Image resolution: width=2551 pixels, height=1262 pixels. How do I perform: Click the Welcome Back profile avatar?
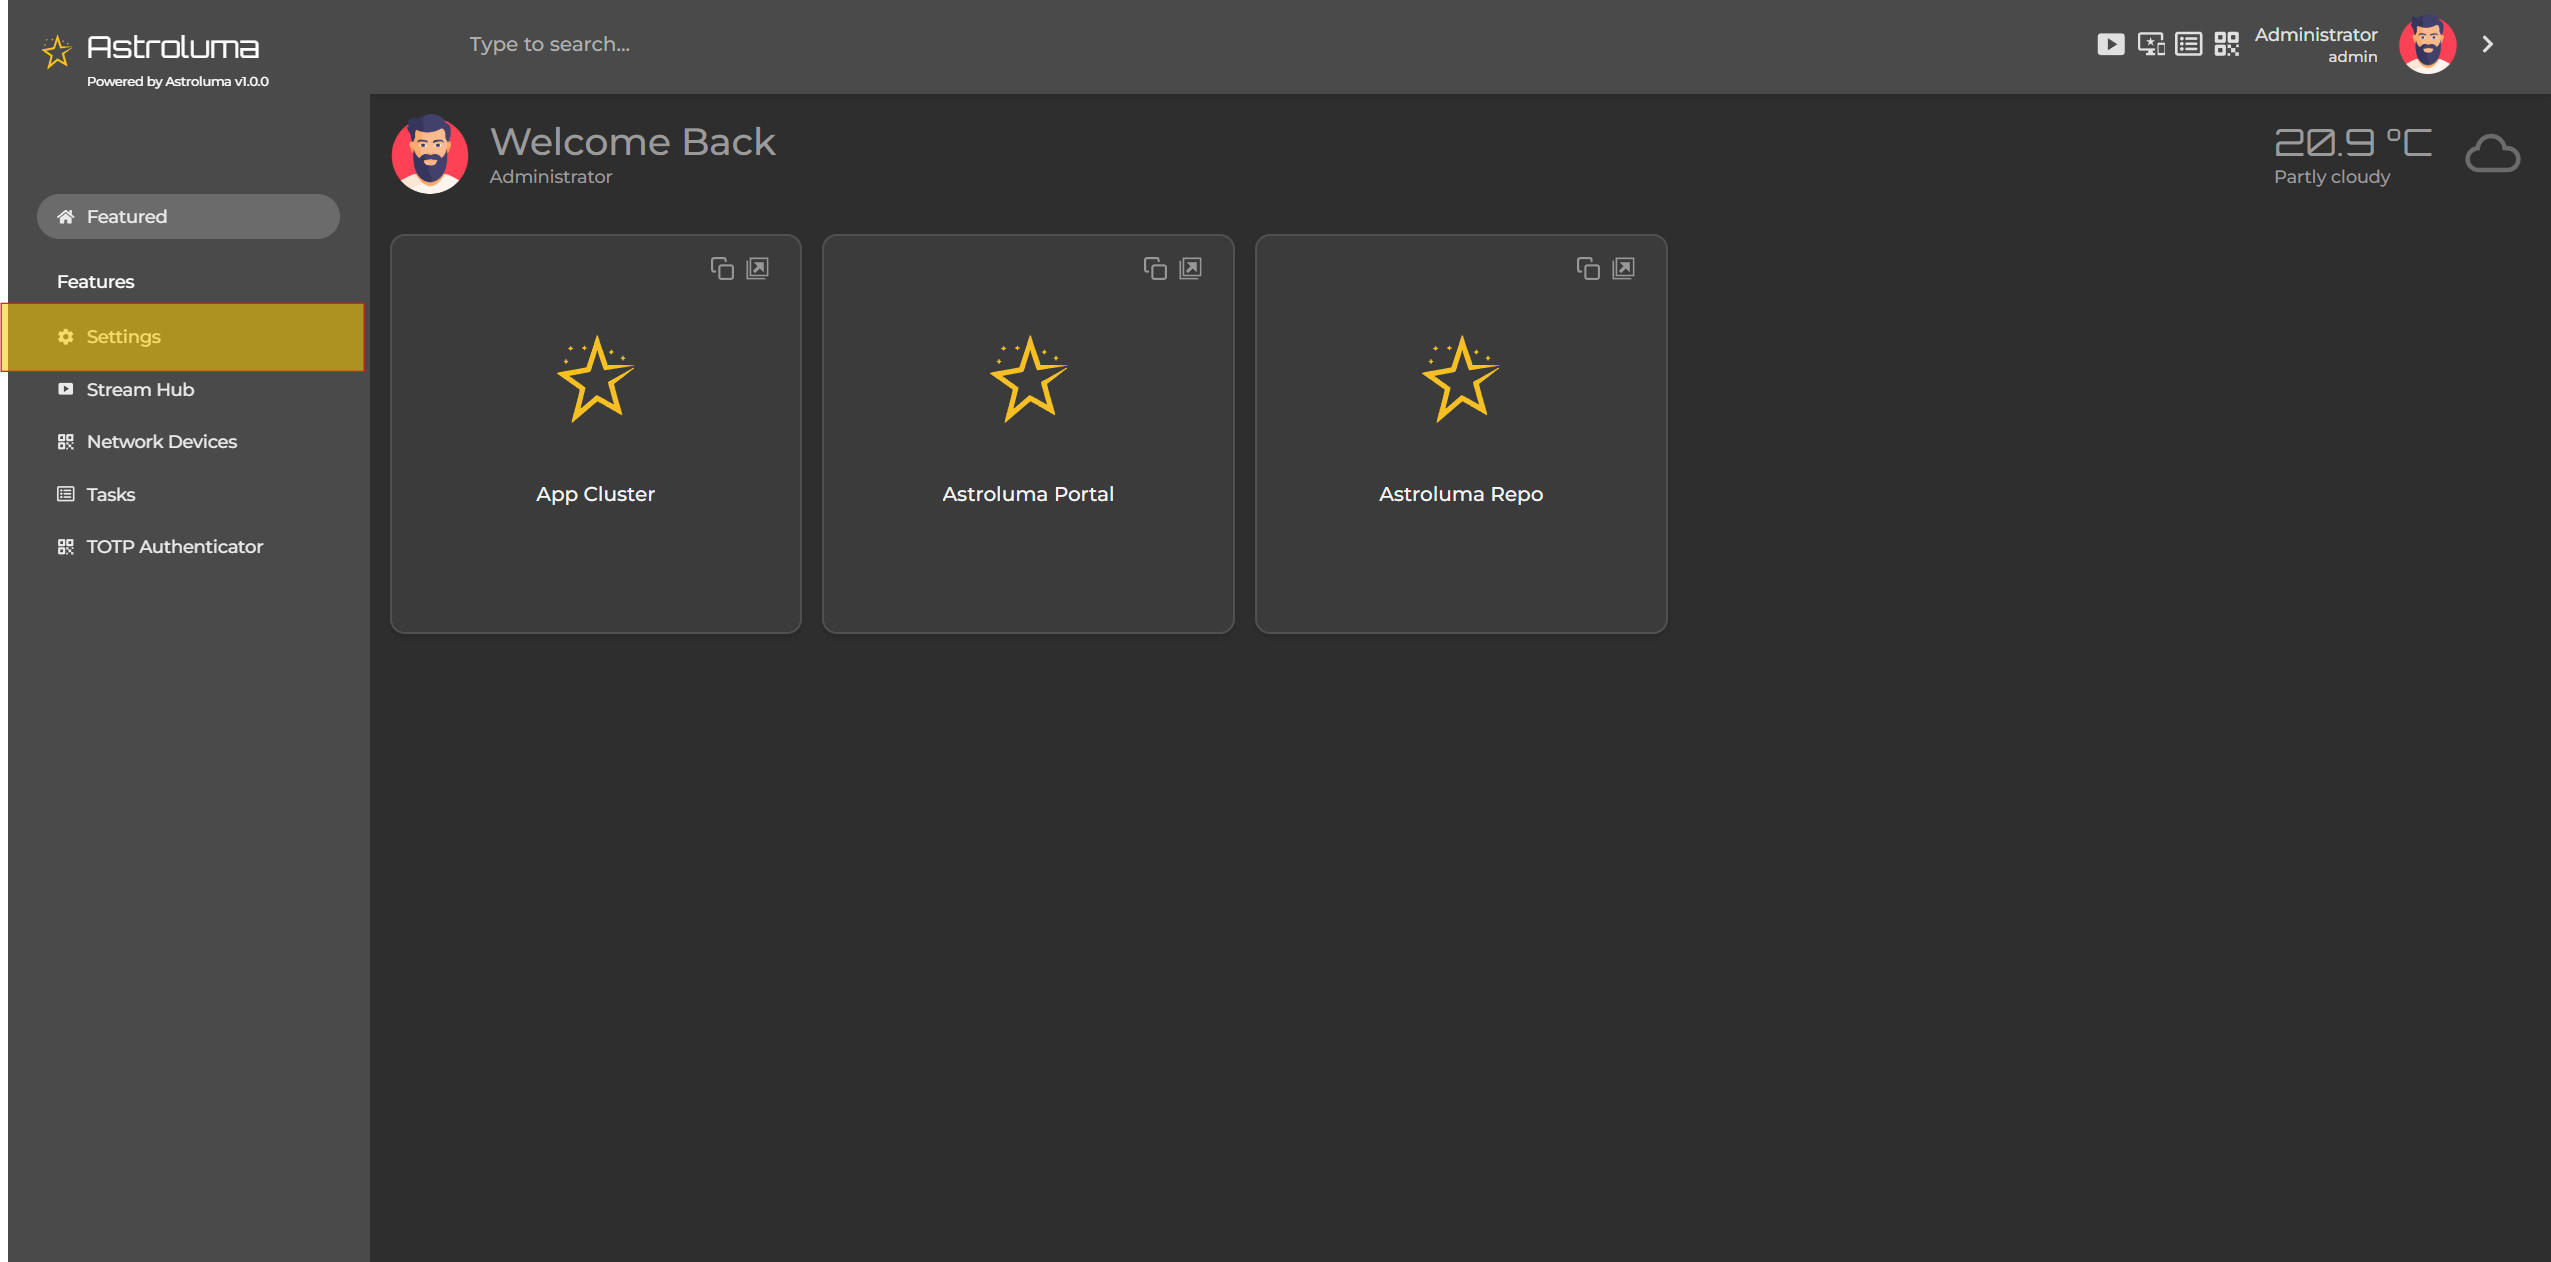point(430,154)
